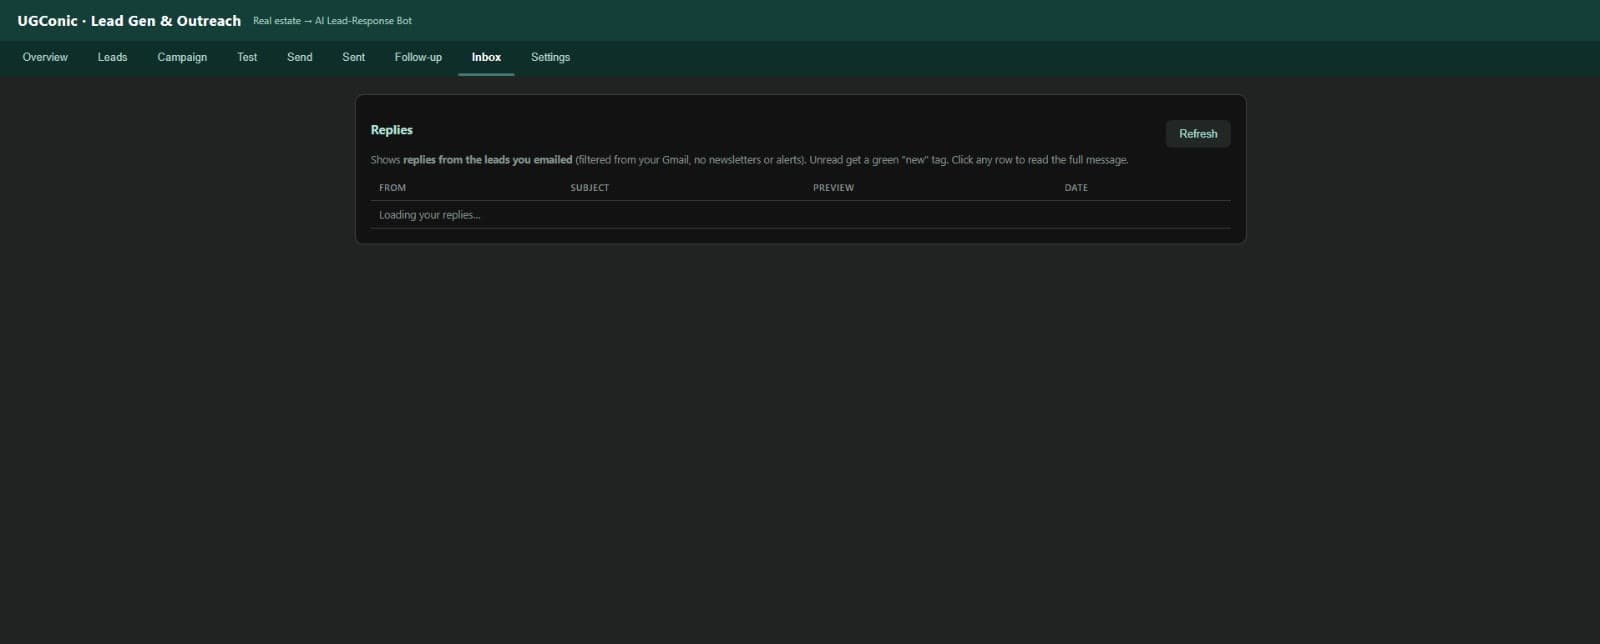The height and width of the screenshot is (644, 1600).
Task: Open the Settings tab
Action: coord(550,57)
